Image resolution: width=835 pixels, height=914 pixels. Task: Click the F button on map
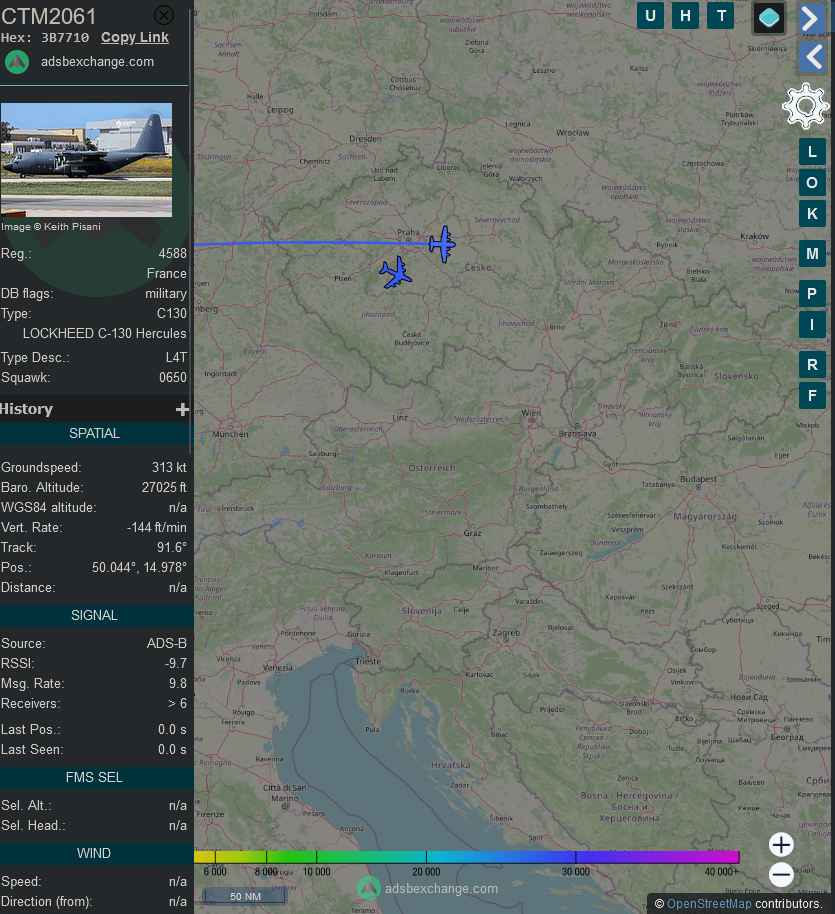click(x=812, y=396)
